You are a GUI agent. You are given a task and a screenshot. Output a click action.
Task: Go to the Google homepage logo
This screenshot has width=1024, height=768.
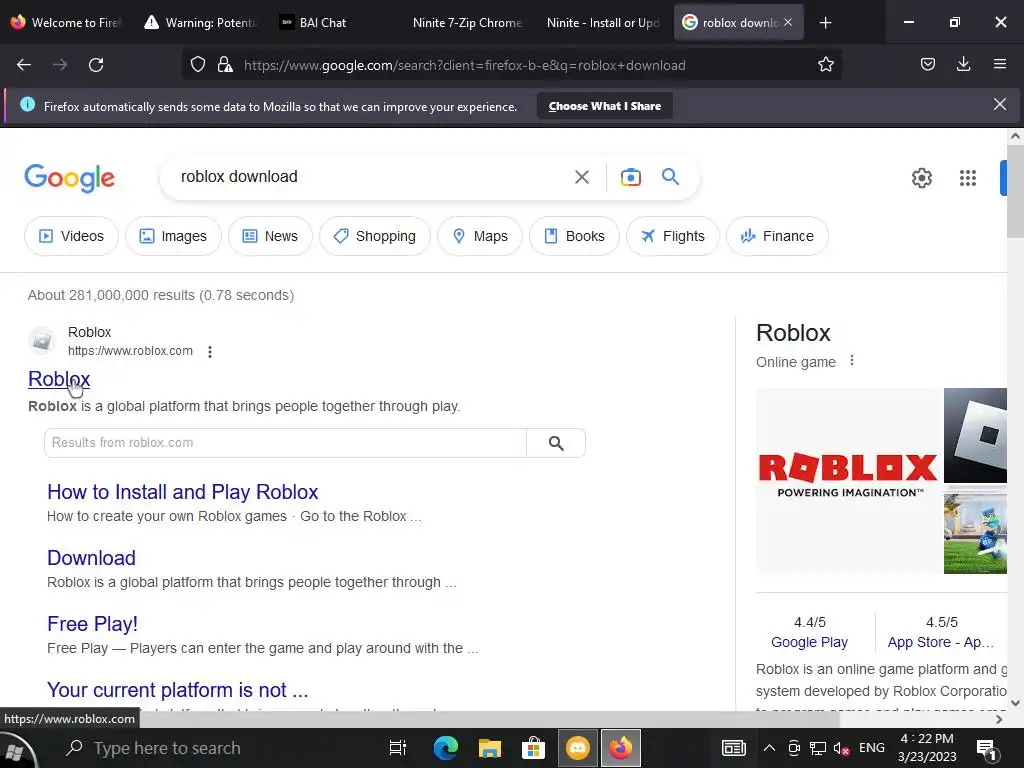[69, 178]
